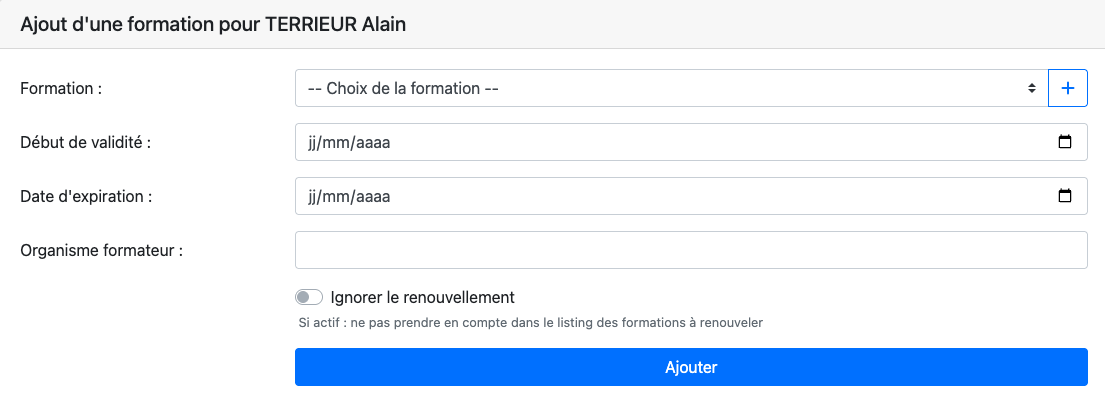Select the day (jj) in Début de validité
The height and width of the screenshot is (404, 1105).
[x=312, y=142]
